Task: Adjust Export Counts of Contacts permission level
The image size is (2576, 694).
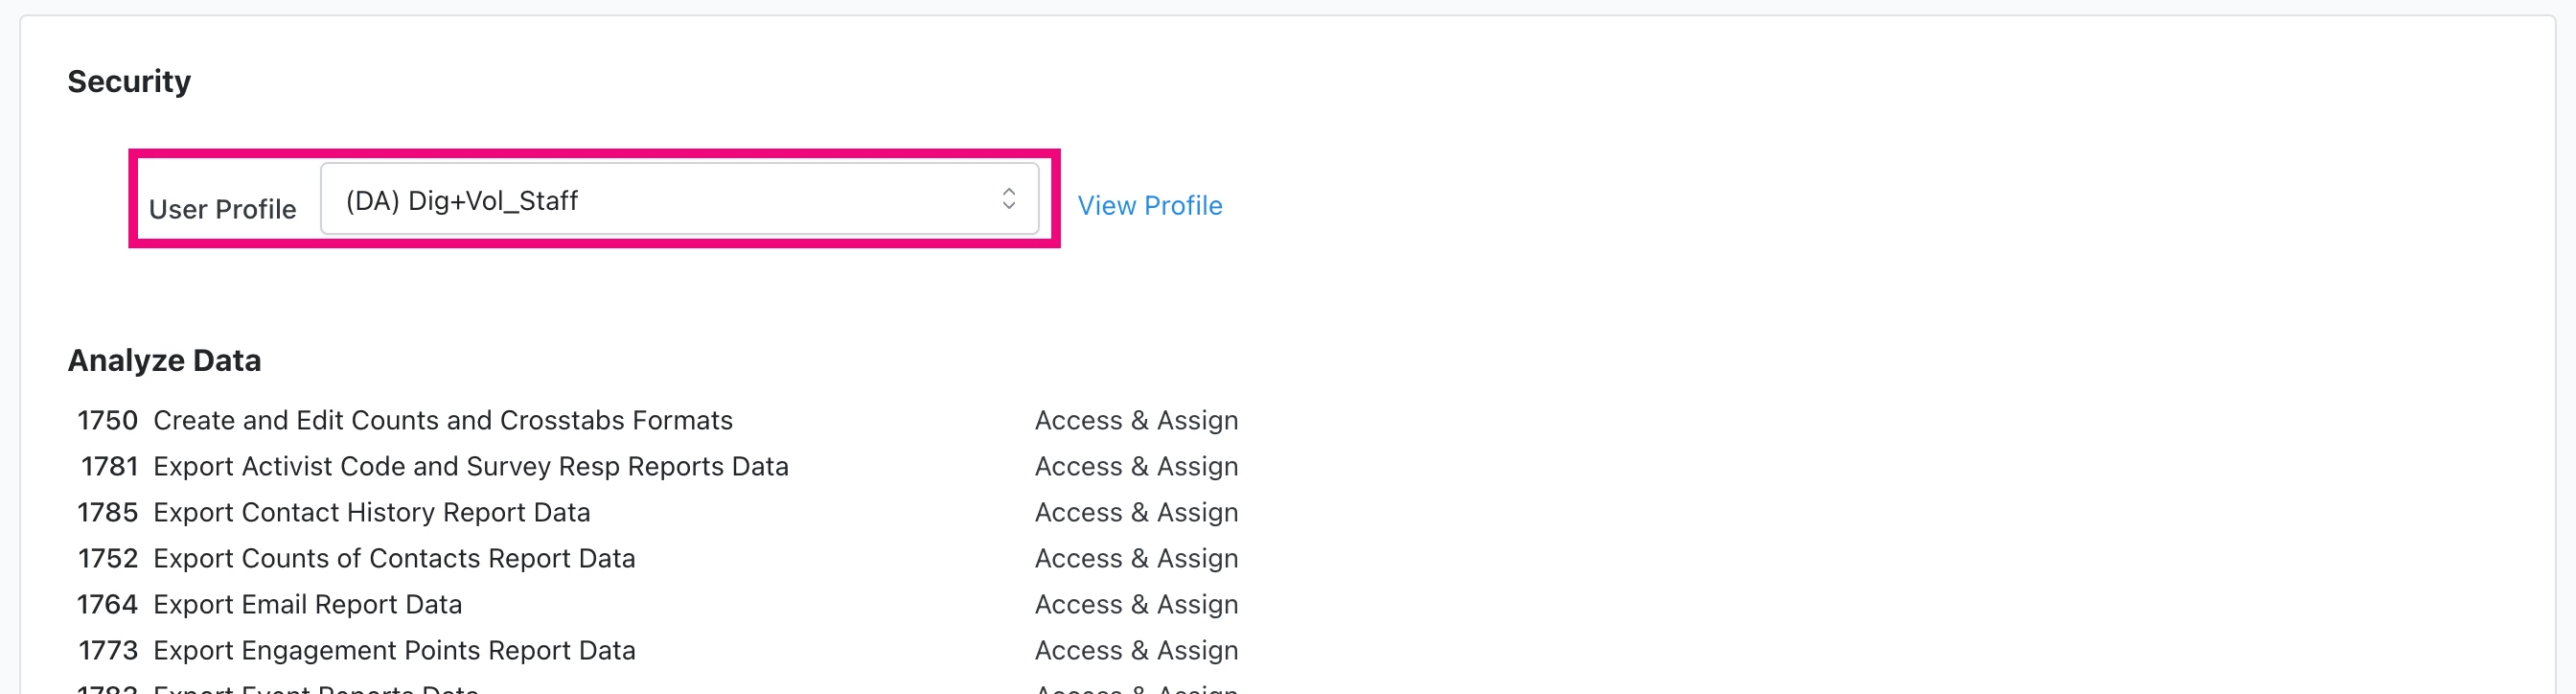Action: 1136,558
